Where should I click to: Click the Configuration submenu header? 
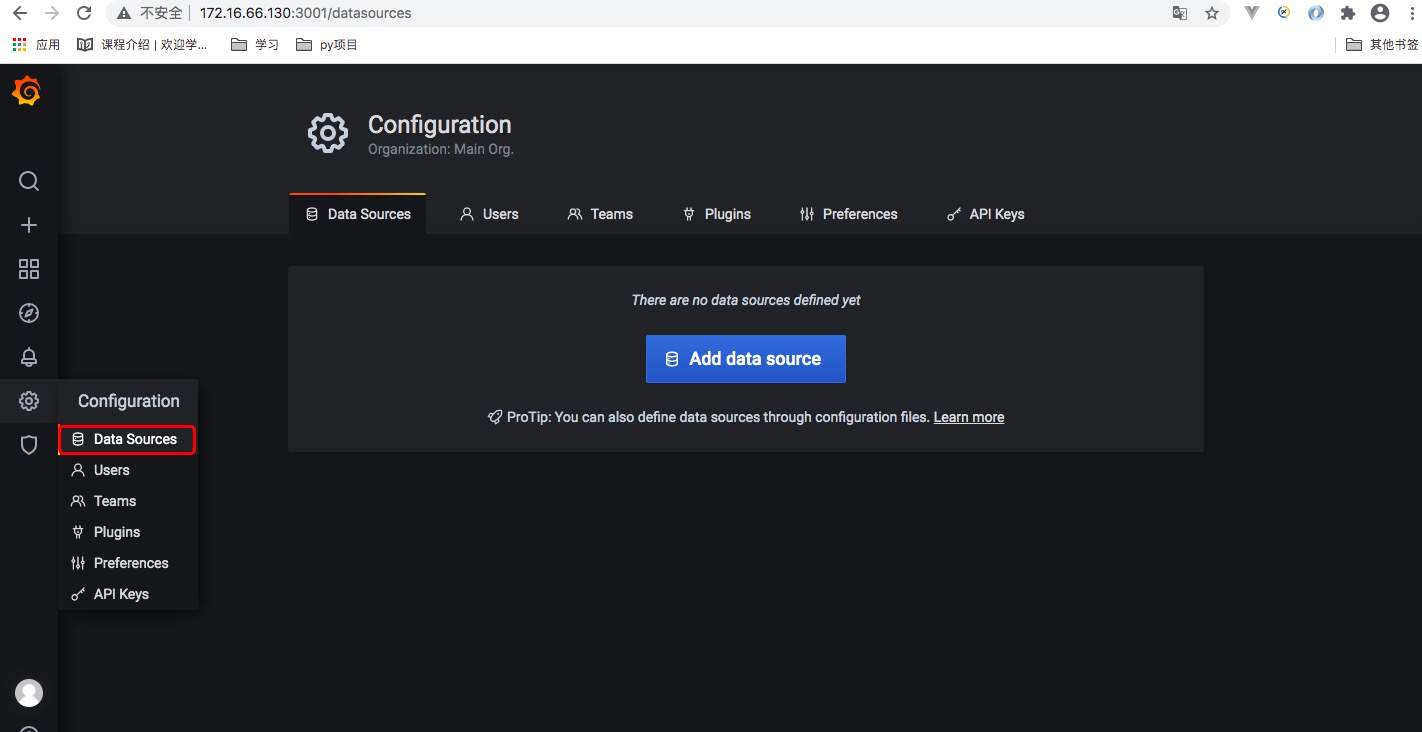(128, 401)
